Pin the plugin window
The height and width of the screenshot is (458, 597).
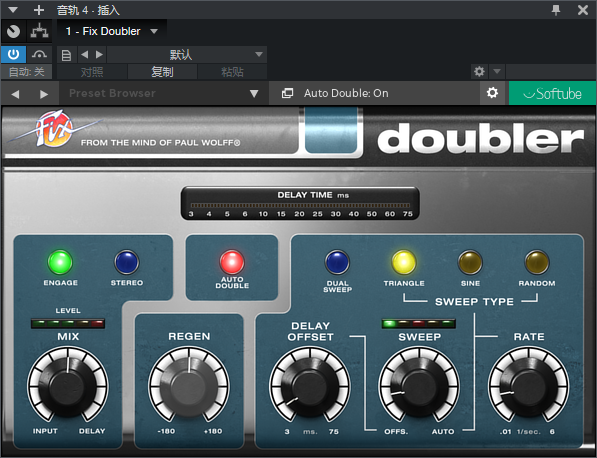tap(556, 10)
